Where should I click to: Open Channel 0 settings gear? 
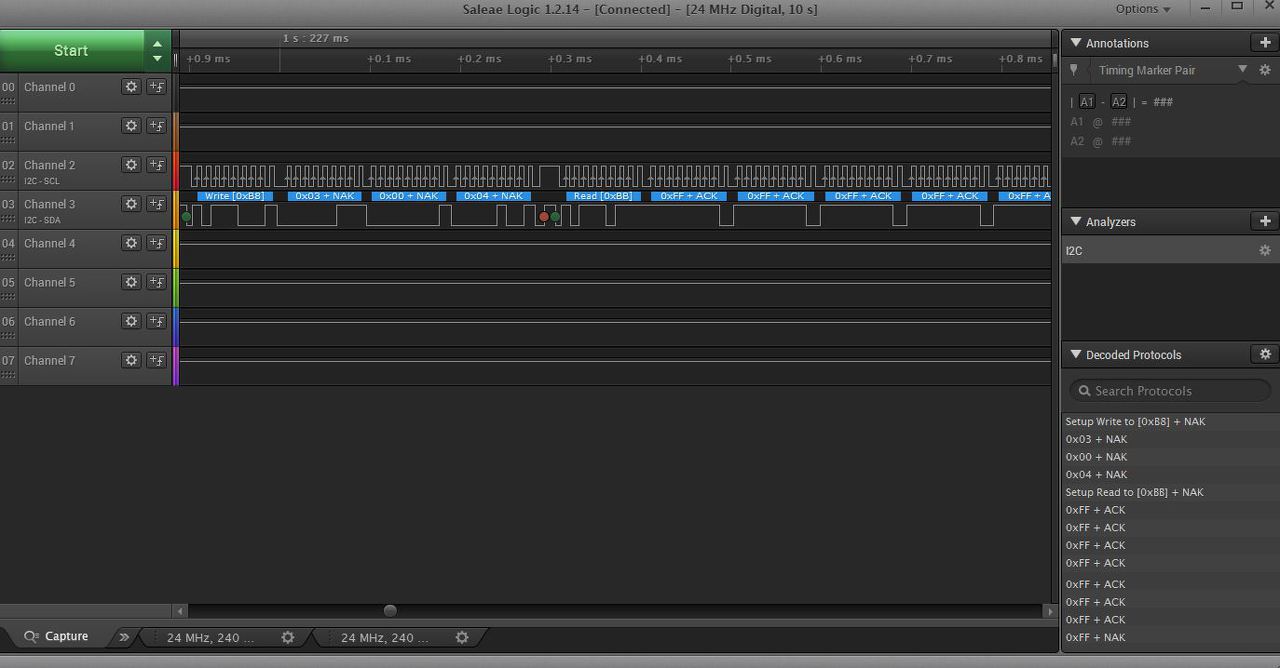131,87
